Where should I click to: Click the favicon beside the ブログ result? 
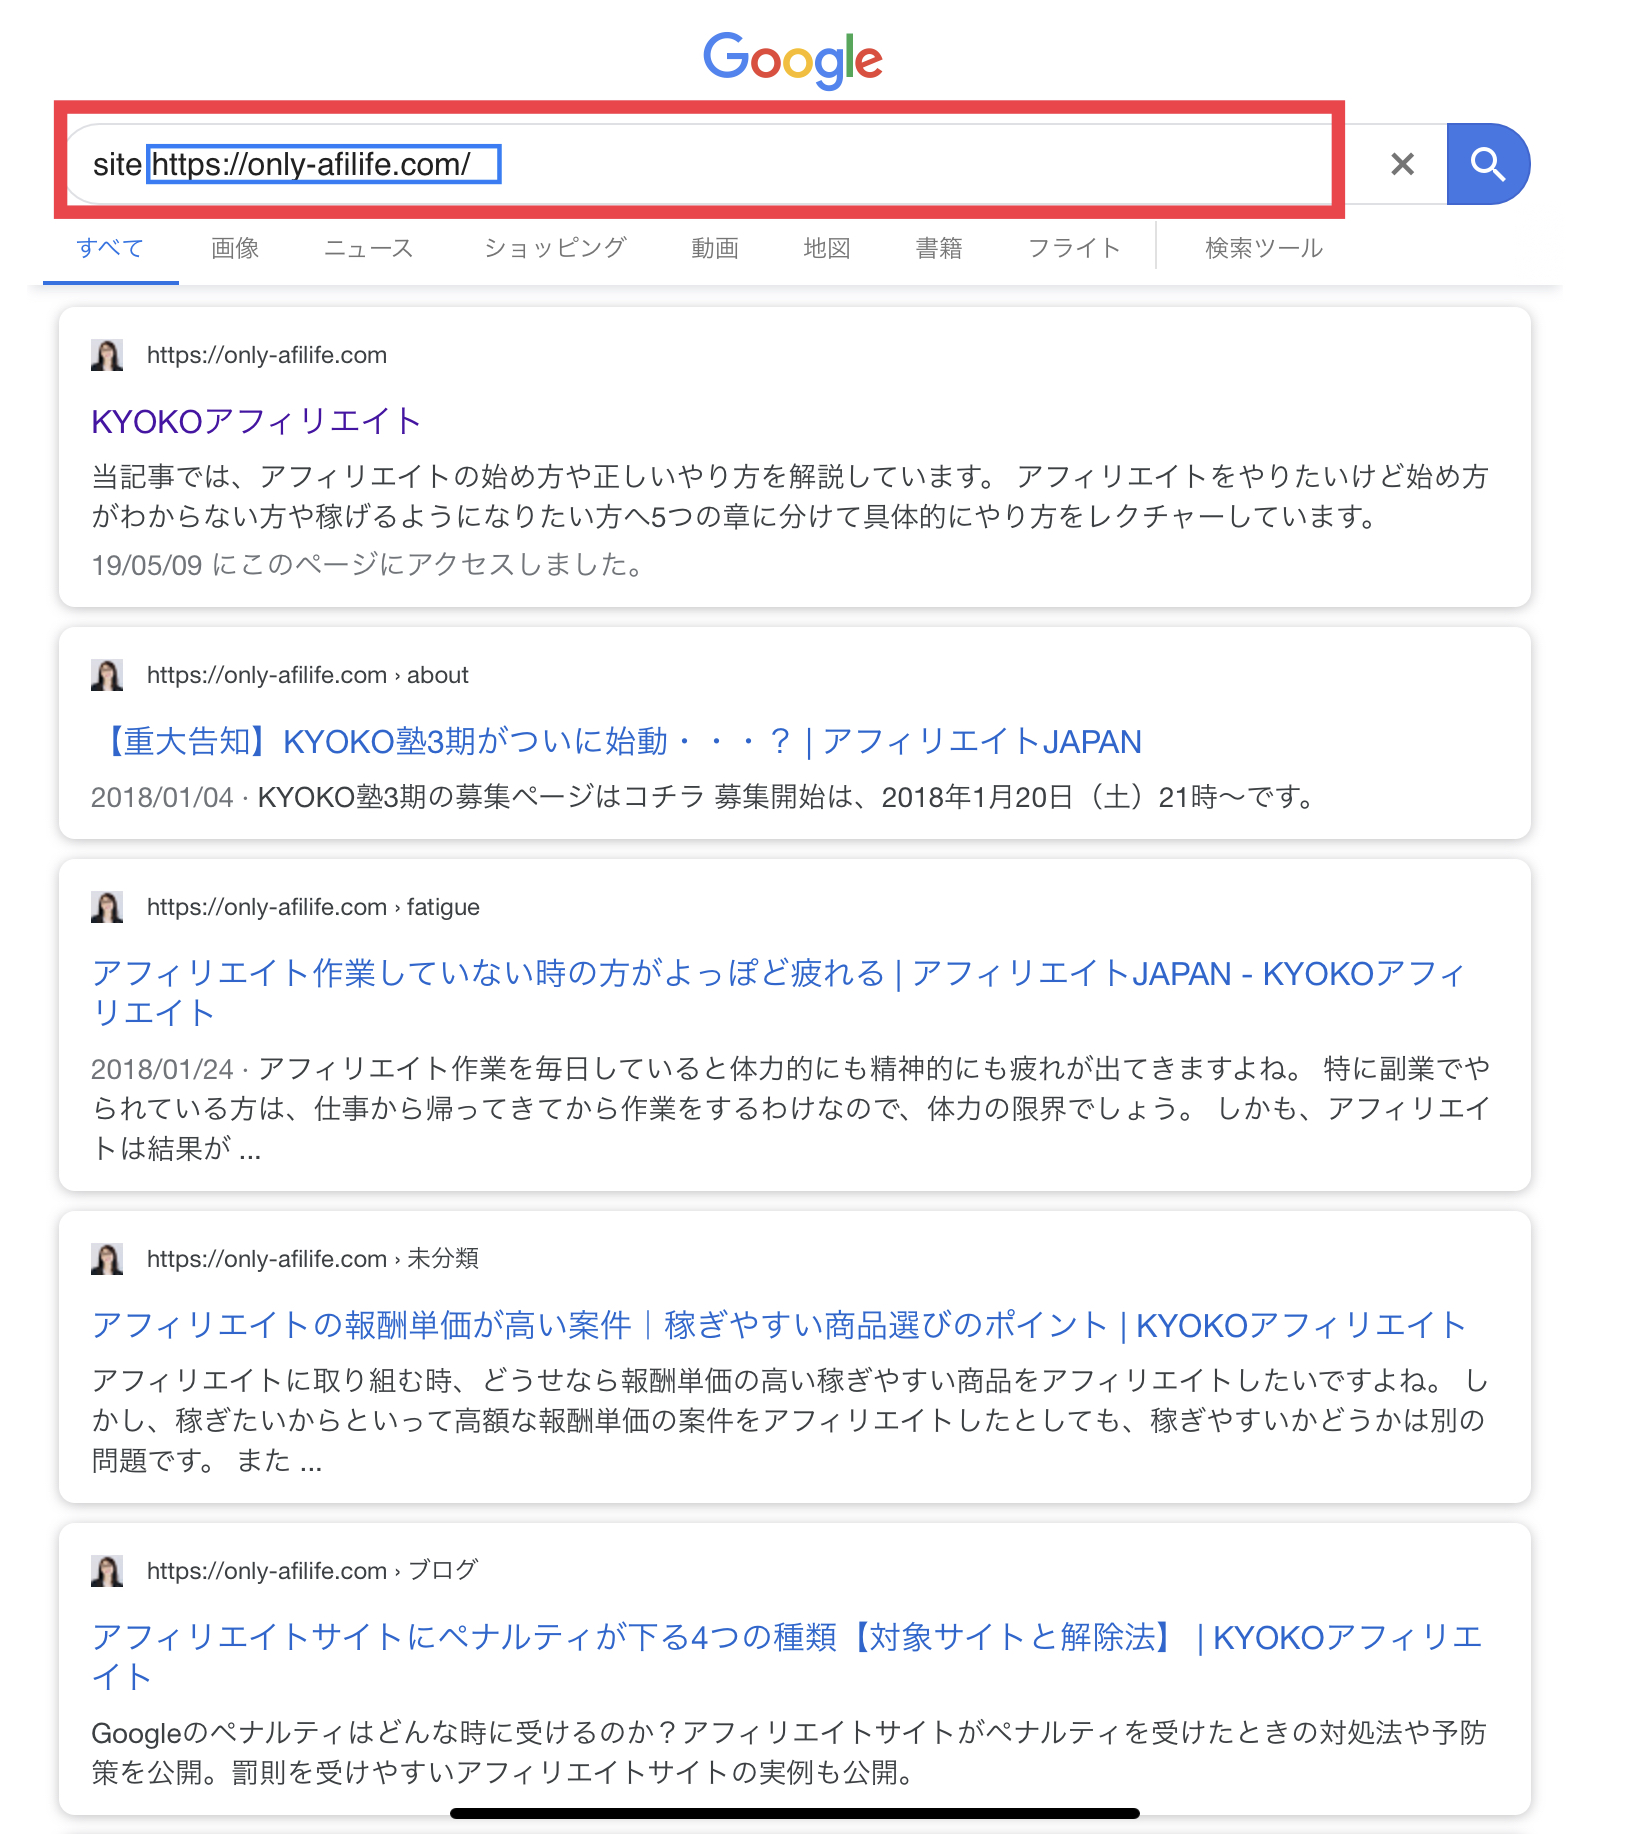[x=107, y=1571]
